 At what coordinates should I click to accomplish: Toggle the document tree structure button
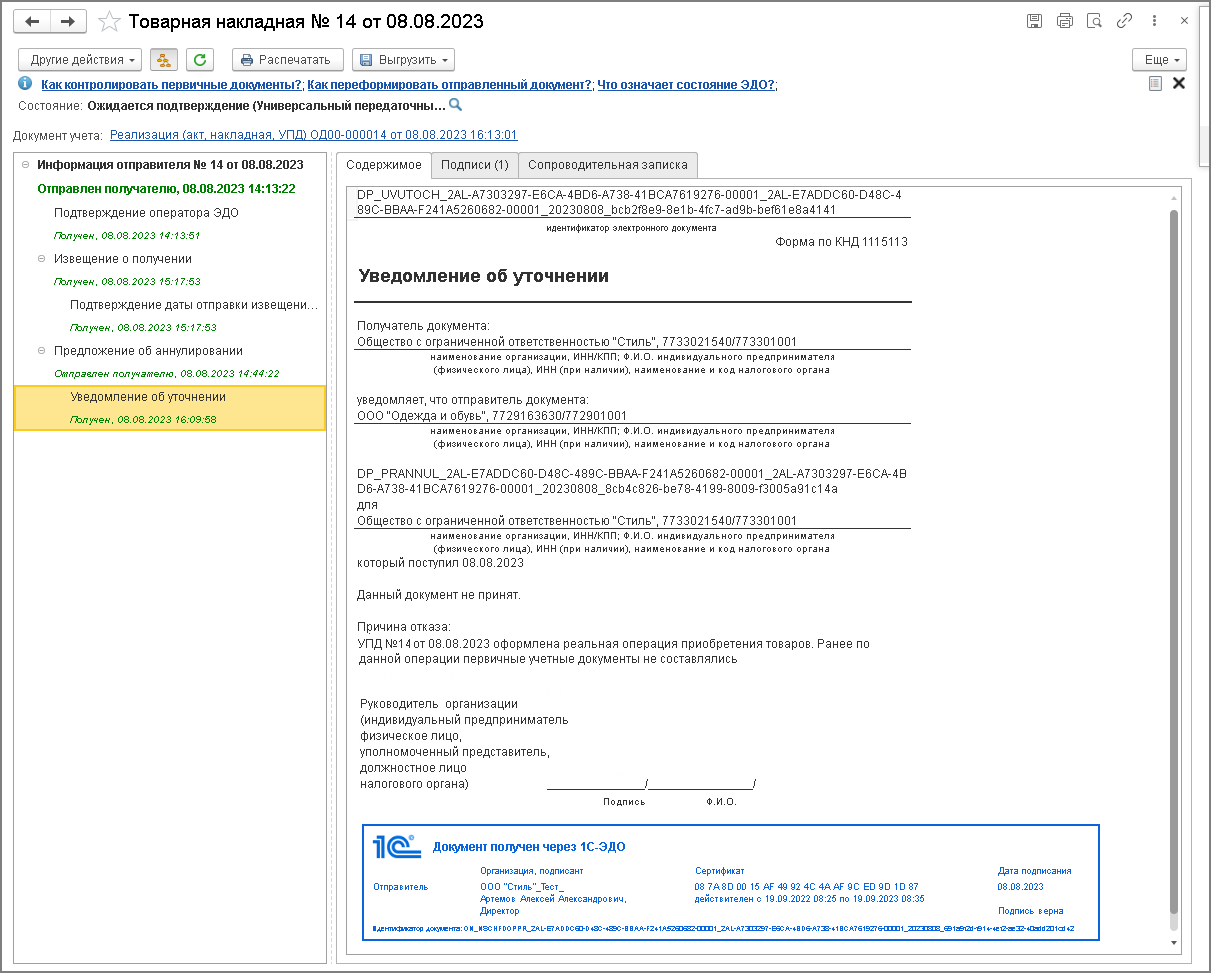tap(164, 60)
